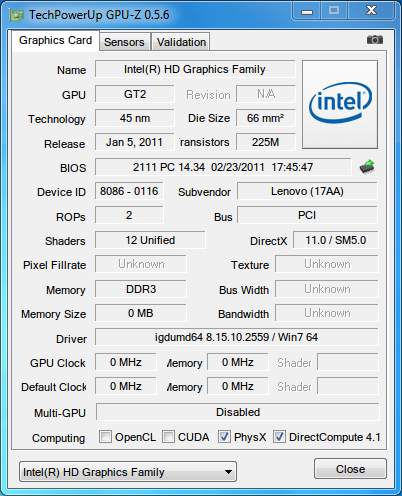Click the GPU-Z title bar app icon

(16, 15)
